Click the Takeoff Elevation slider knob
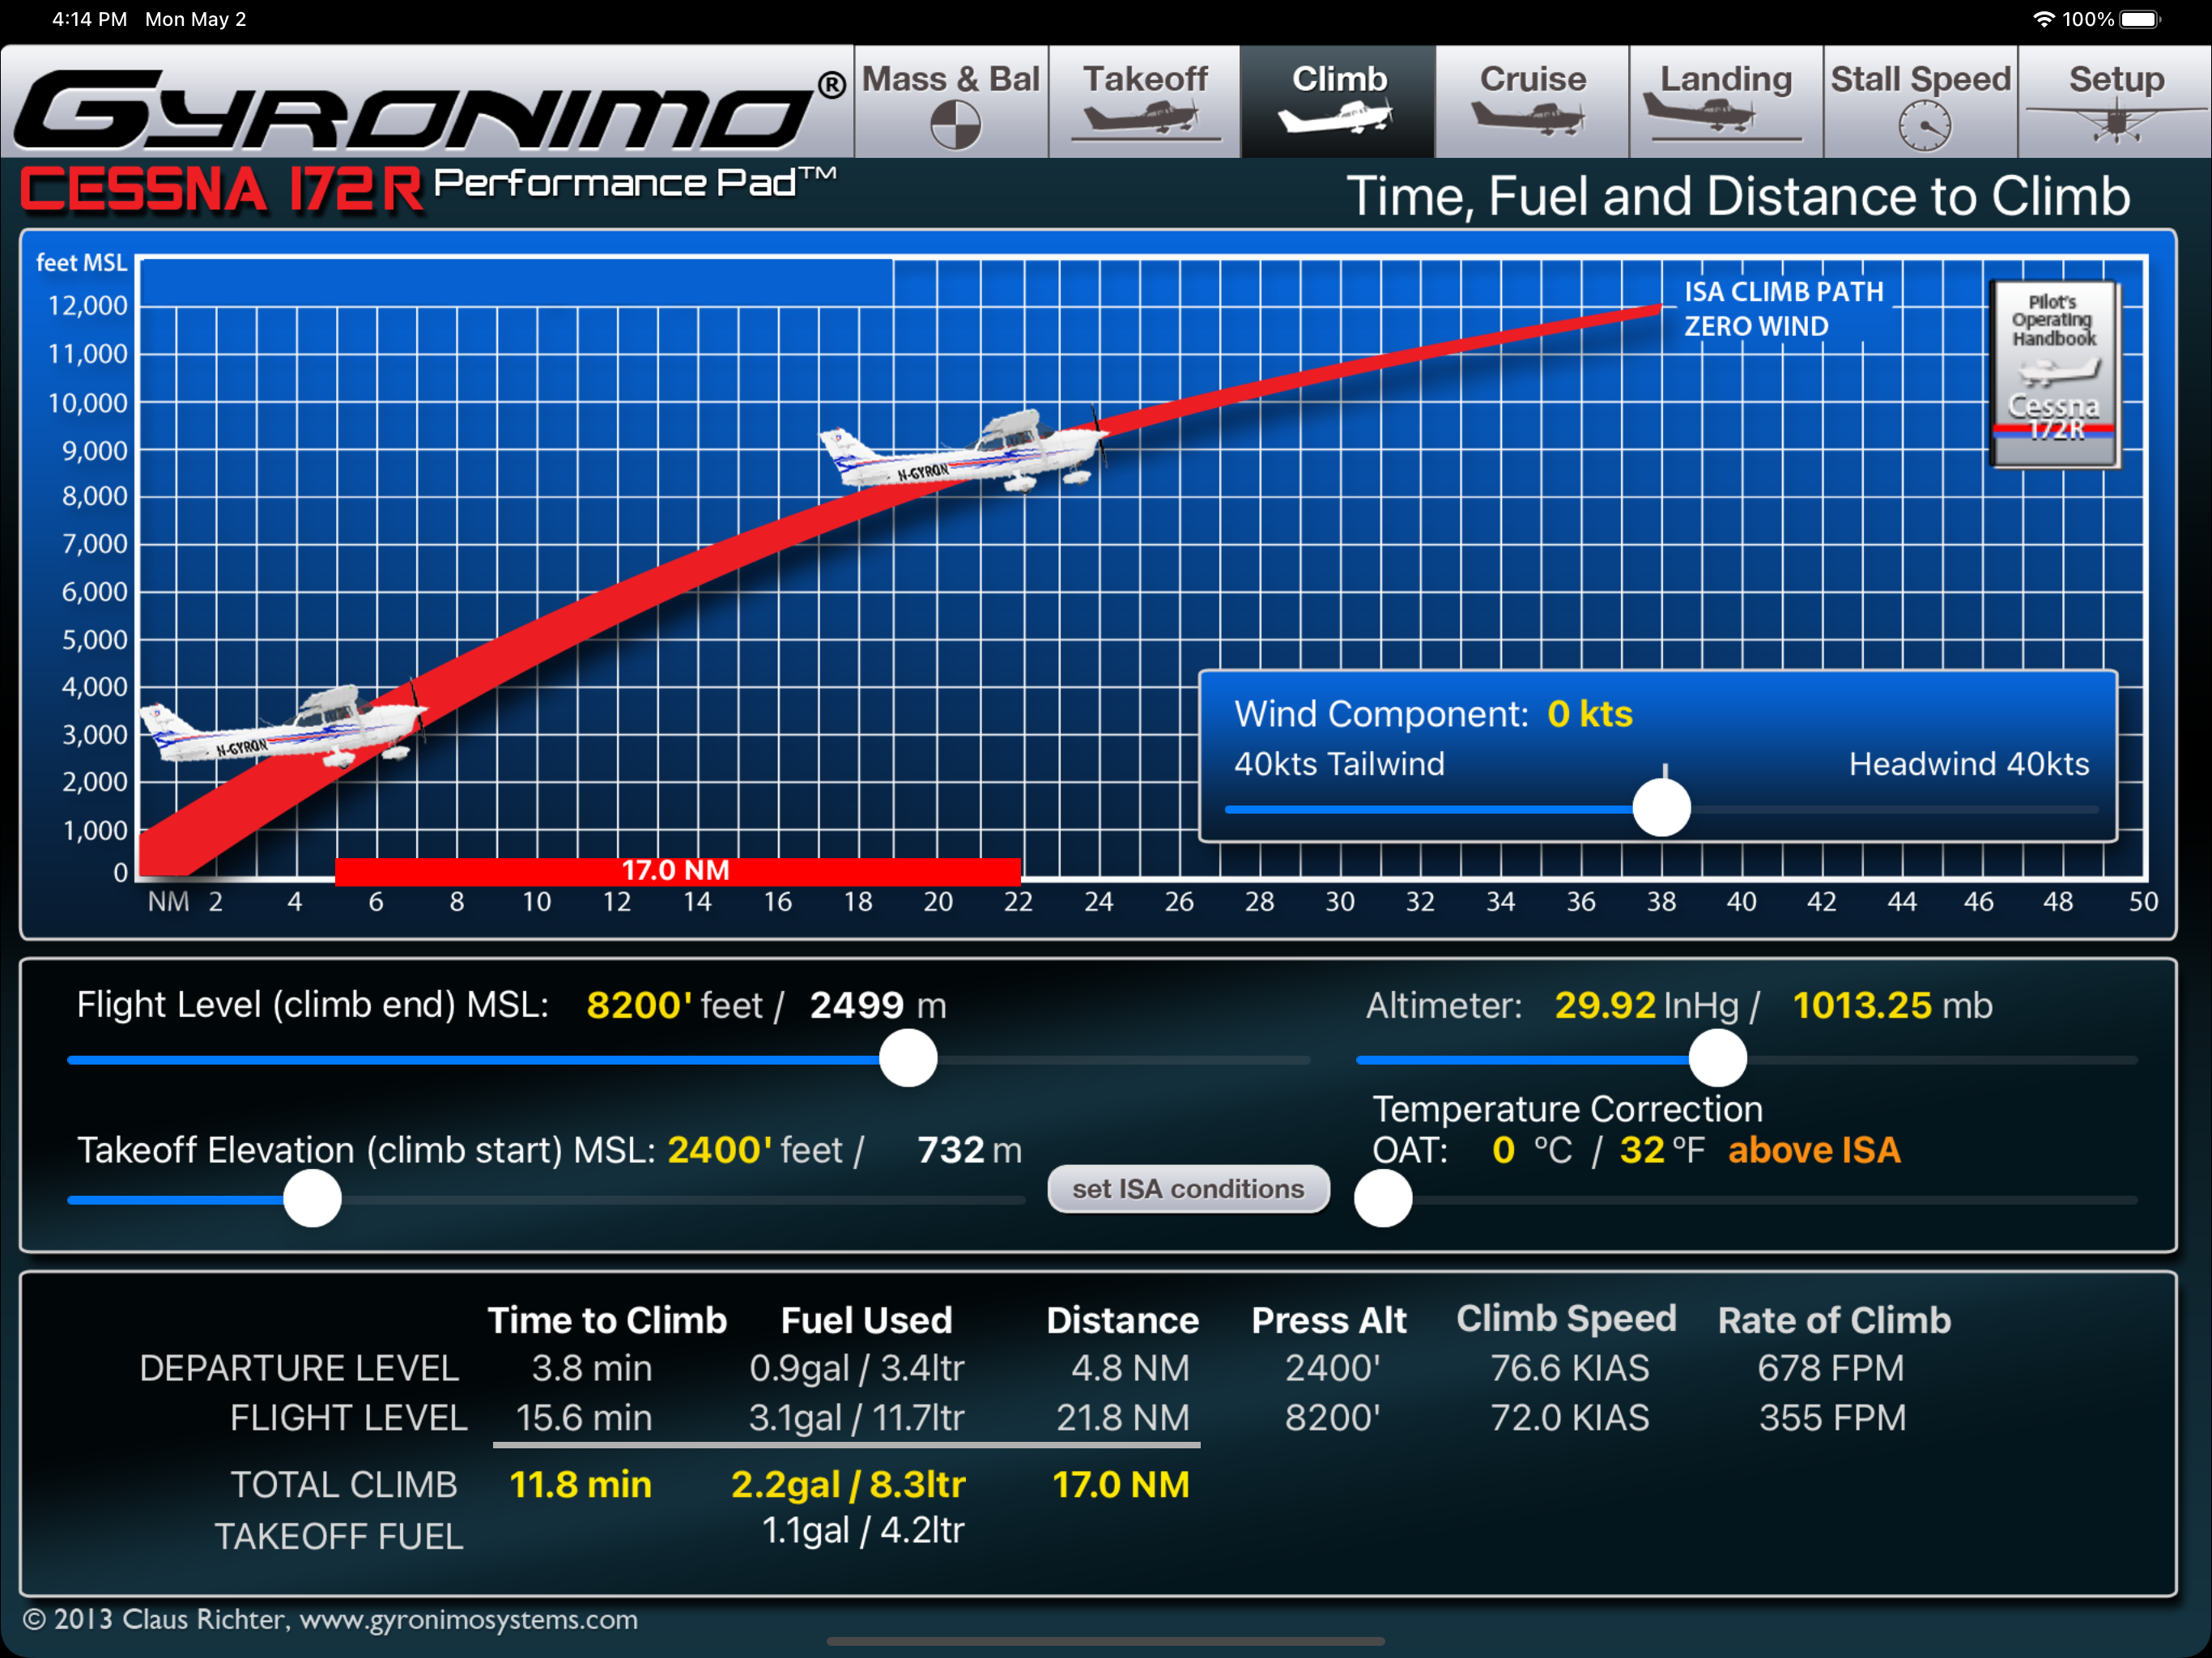Image resolution: width=2212 pixels, height=1658 pixels. point(312,1198)
